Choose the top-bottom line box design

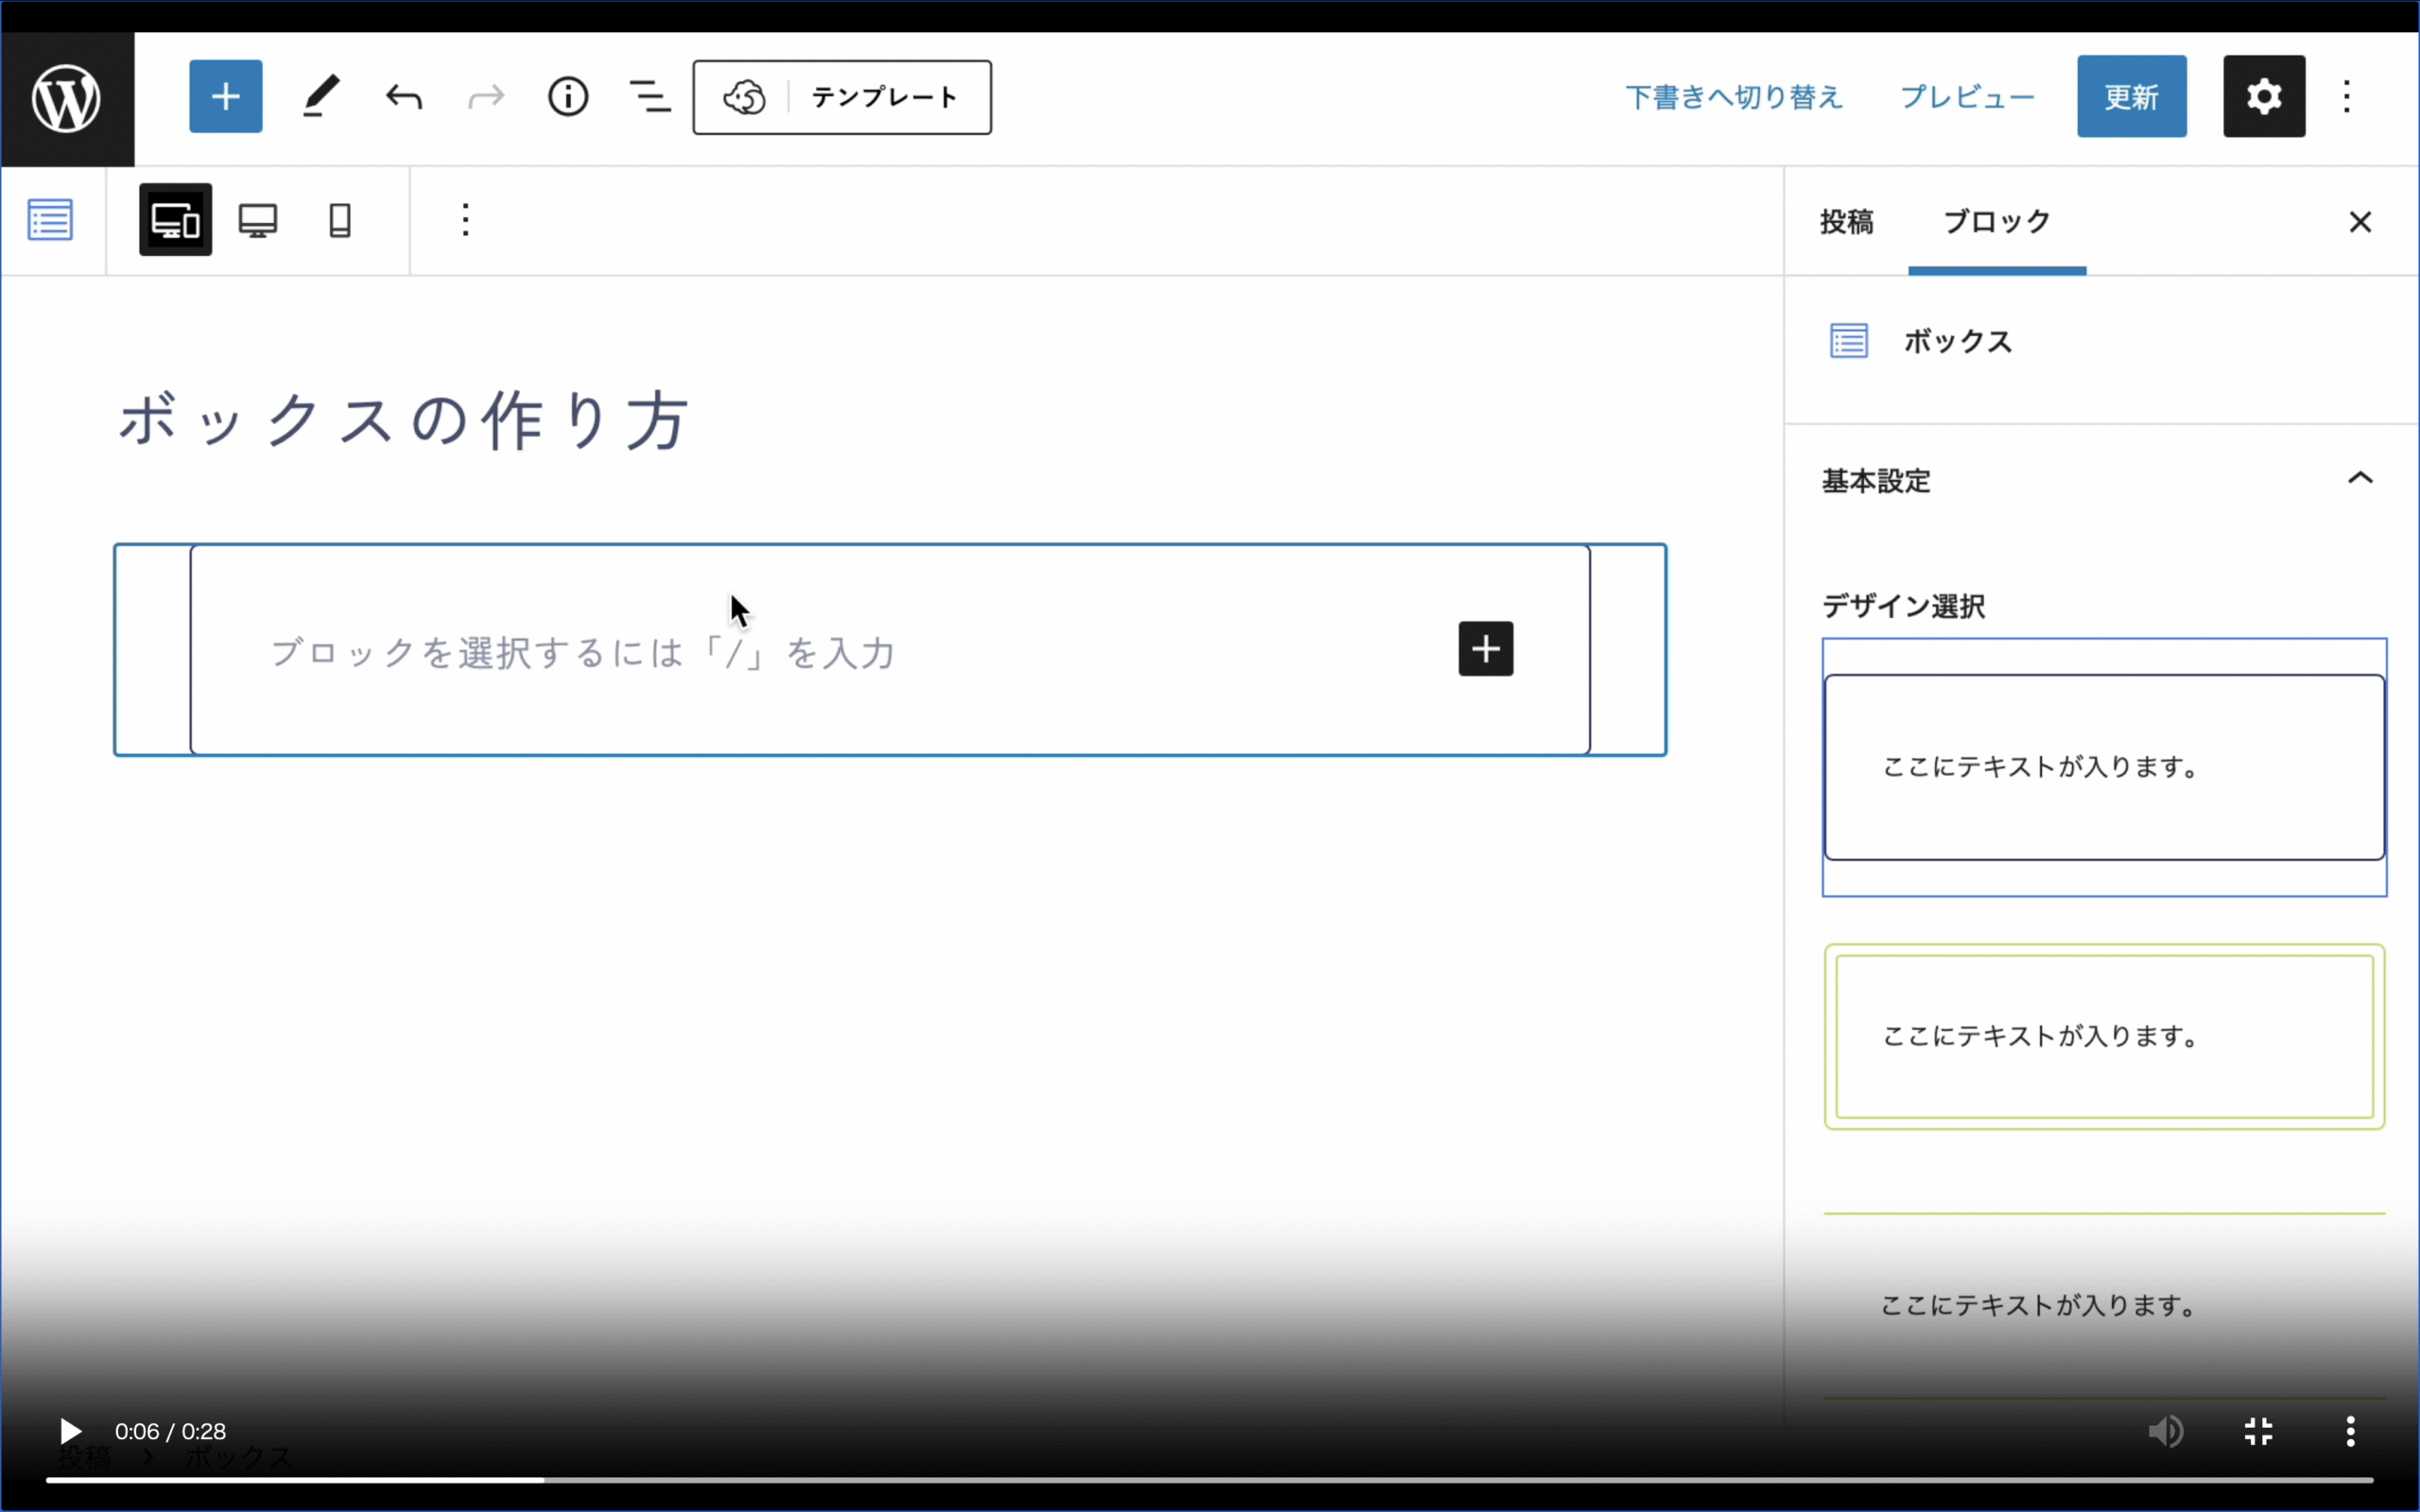[2104, 1305]
